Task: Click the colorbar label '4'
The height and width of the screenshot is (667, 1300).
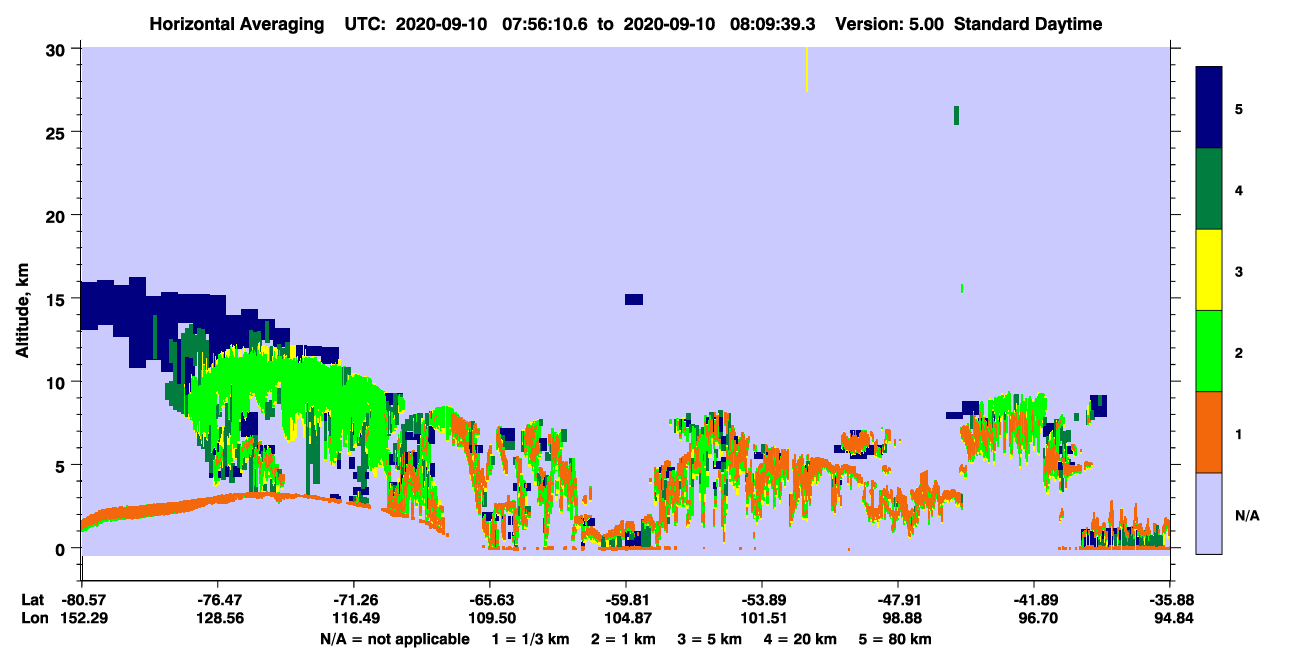Action: (1238, 189)
